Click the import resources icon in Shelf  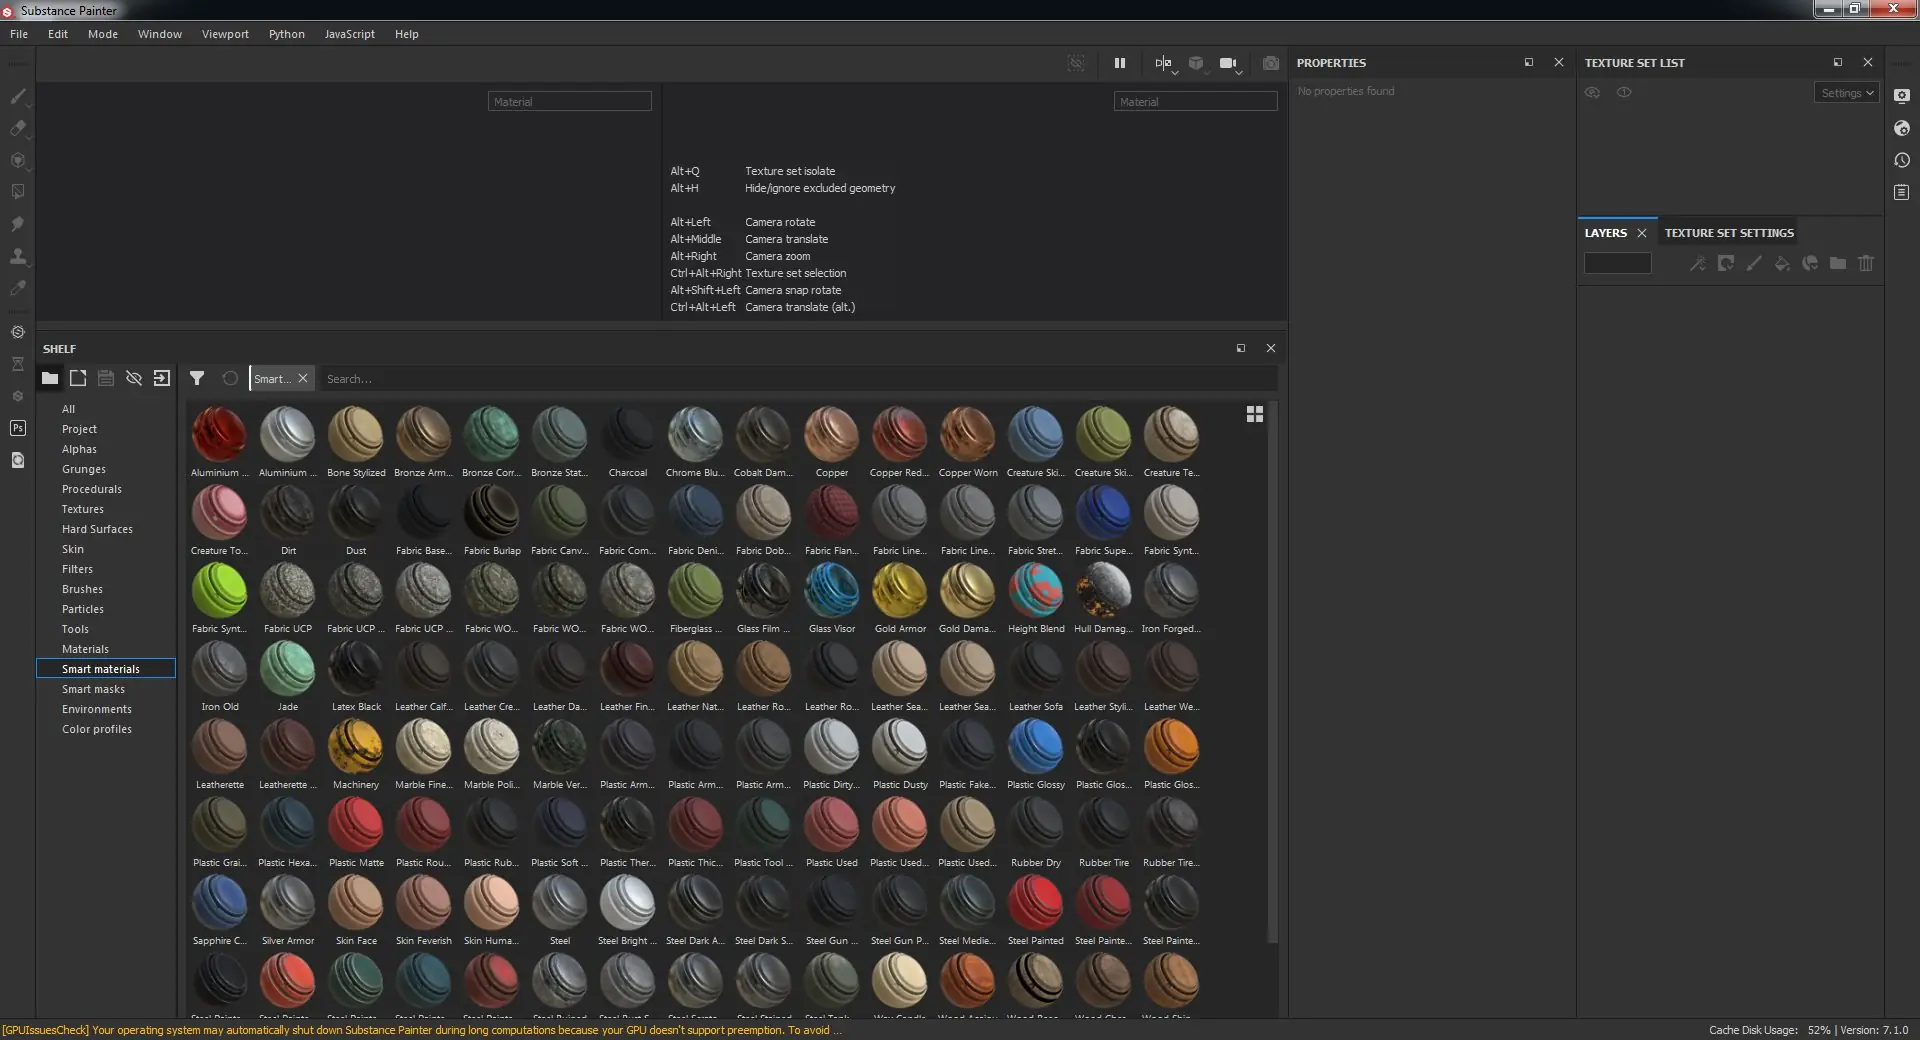click(x=162, y=378)
